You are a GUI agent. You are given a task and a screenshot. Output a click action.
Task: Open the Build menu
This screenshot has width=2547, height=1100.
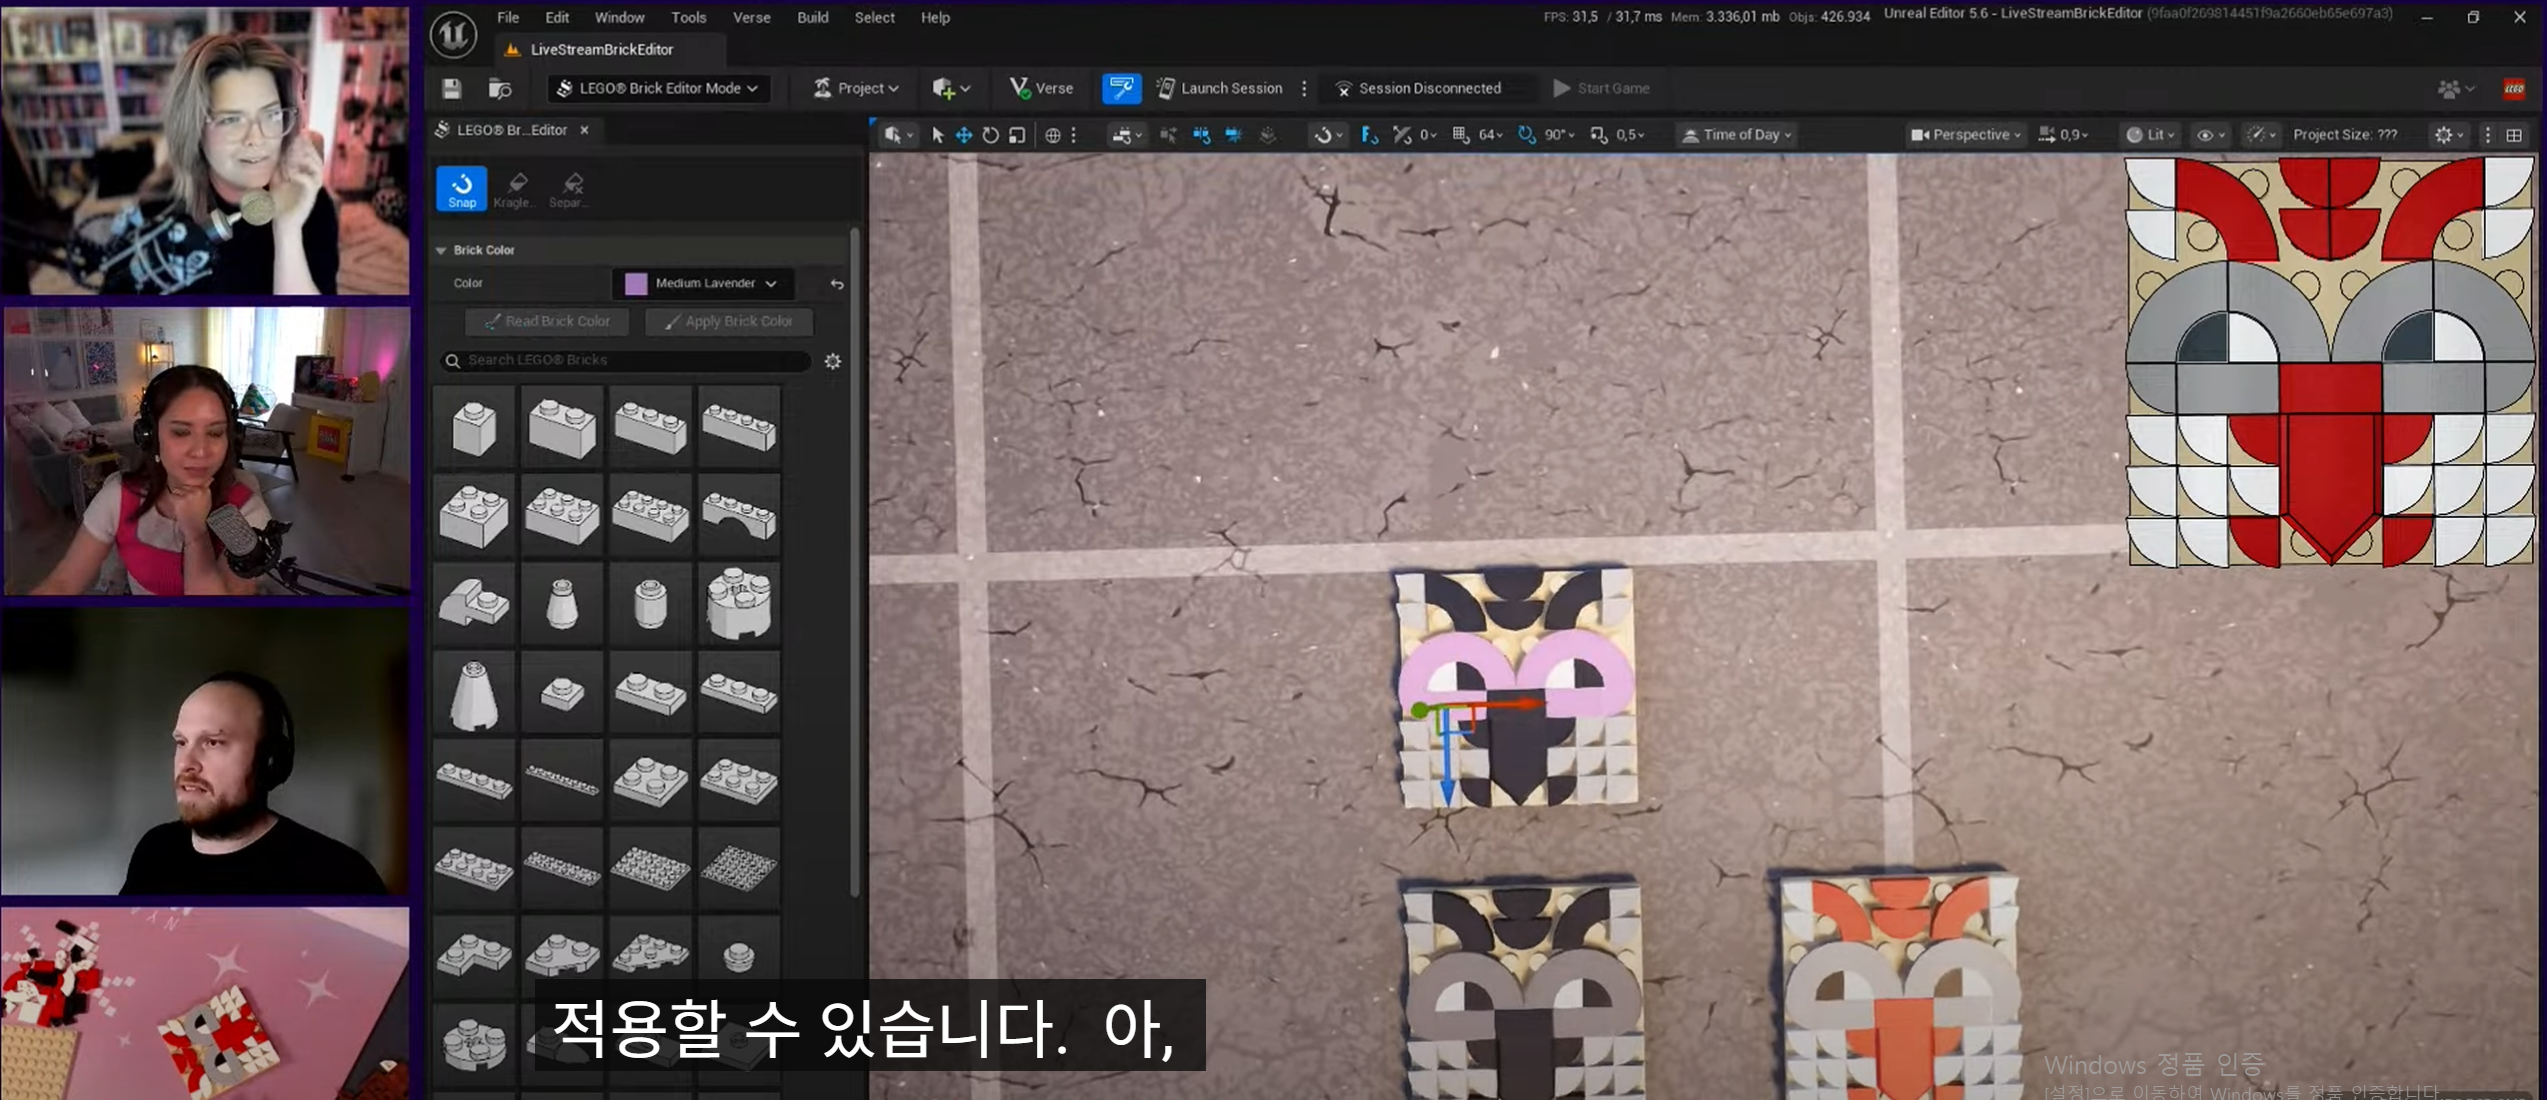click(812, 18)
